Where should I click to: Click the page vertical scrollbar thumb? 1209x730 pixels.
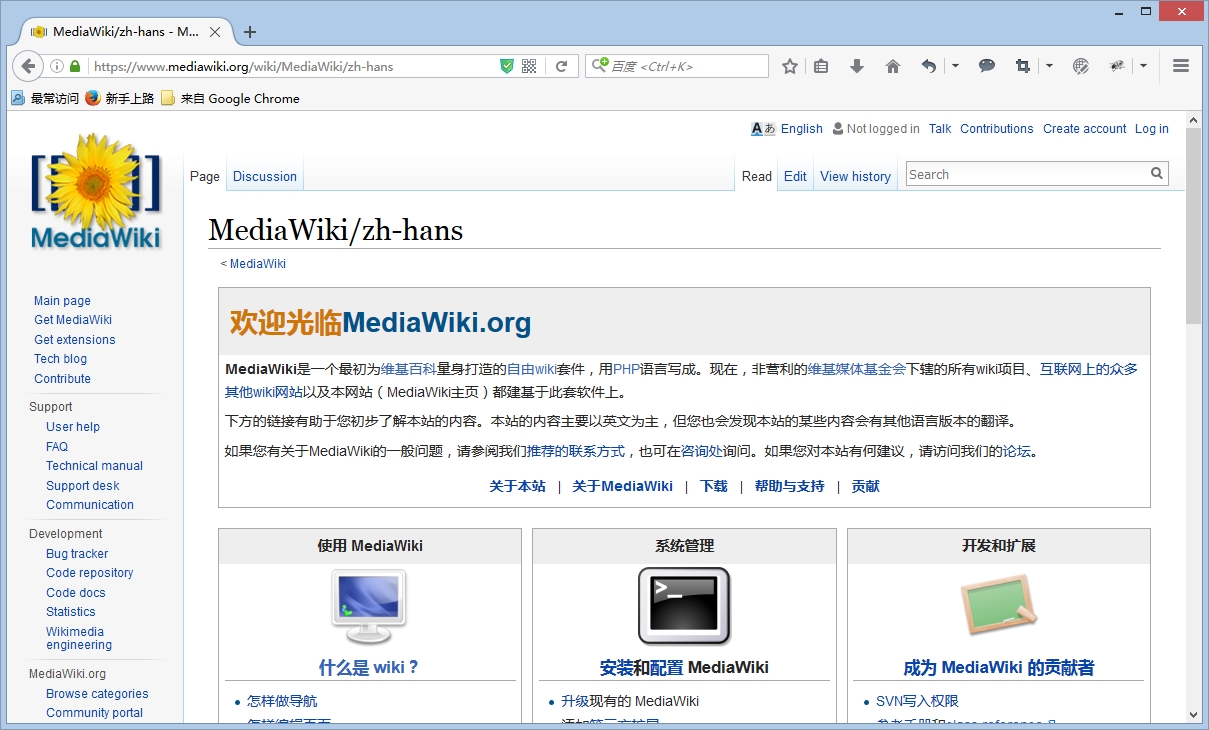pyautogui.click(x=1193, y=225)
